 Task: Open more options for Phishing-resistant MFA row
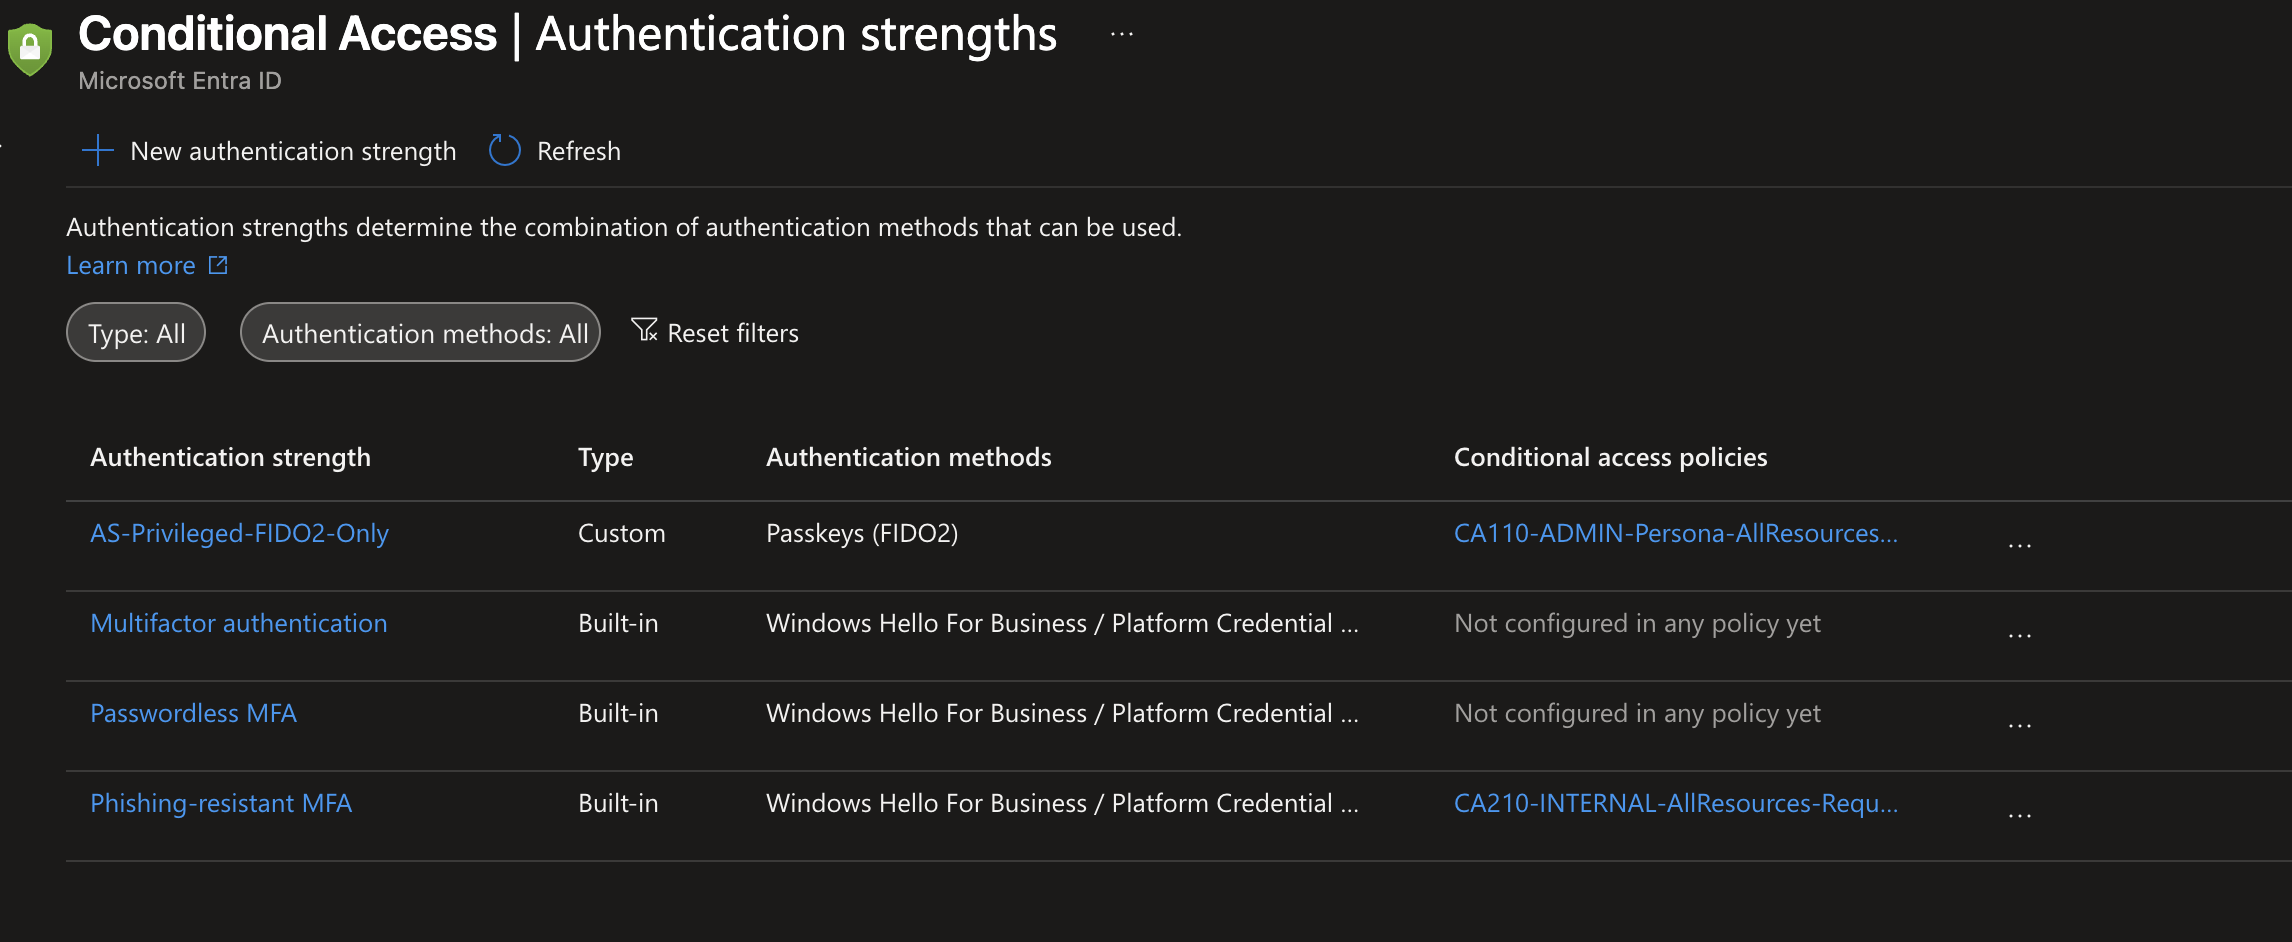point(2020,816)
